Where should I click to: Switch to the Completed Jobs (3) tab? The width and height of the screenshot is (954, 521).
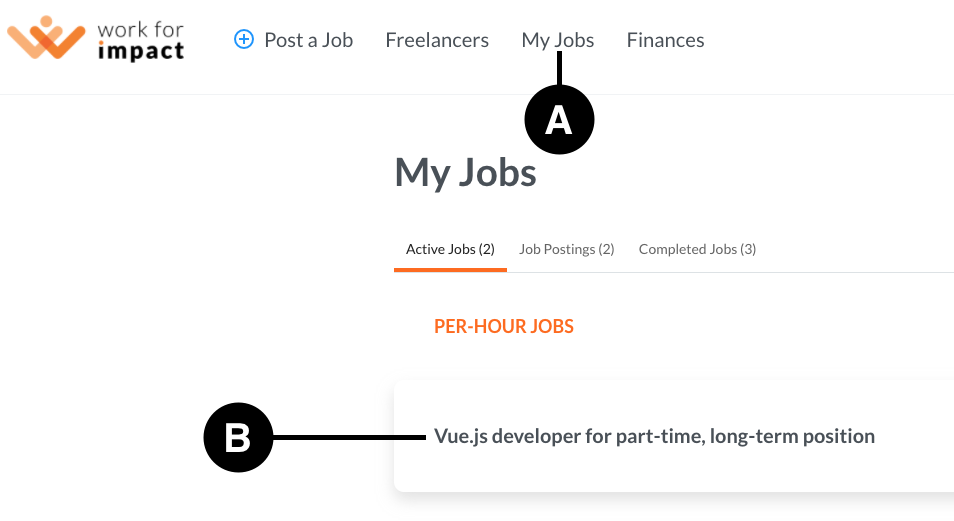697,250
